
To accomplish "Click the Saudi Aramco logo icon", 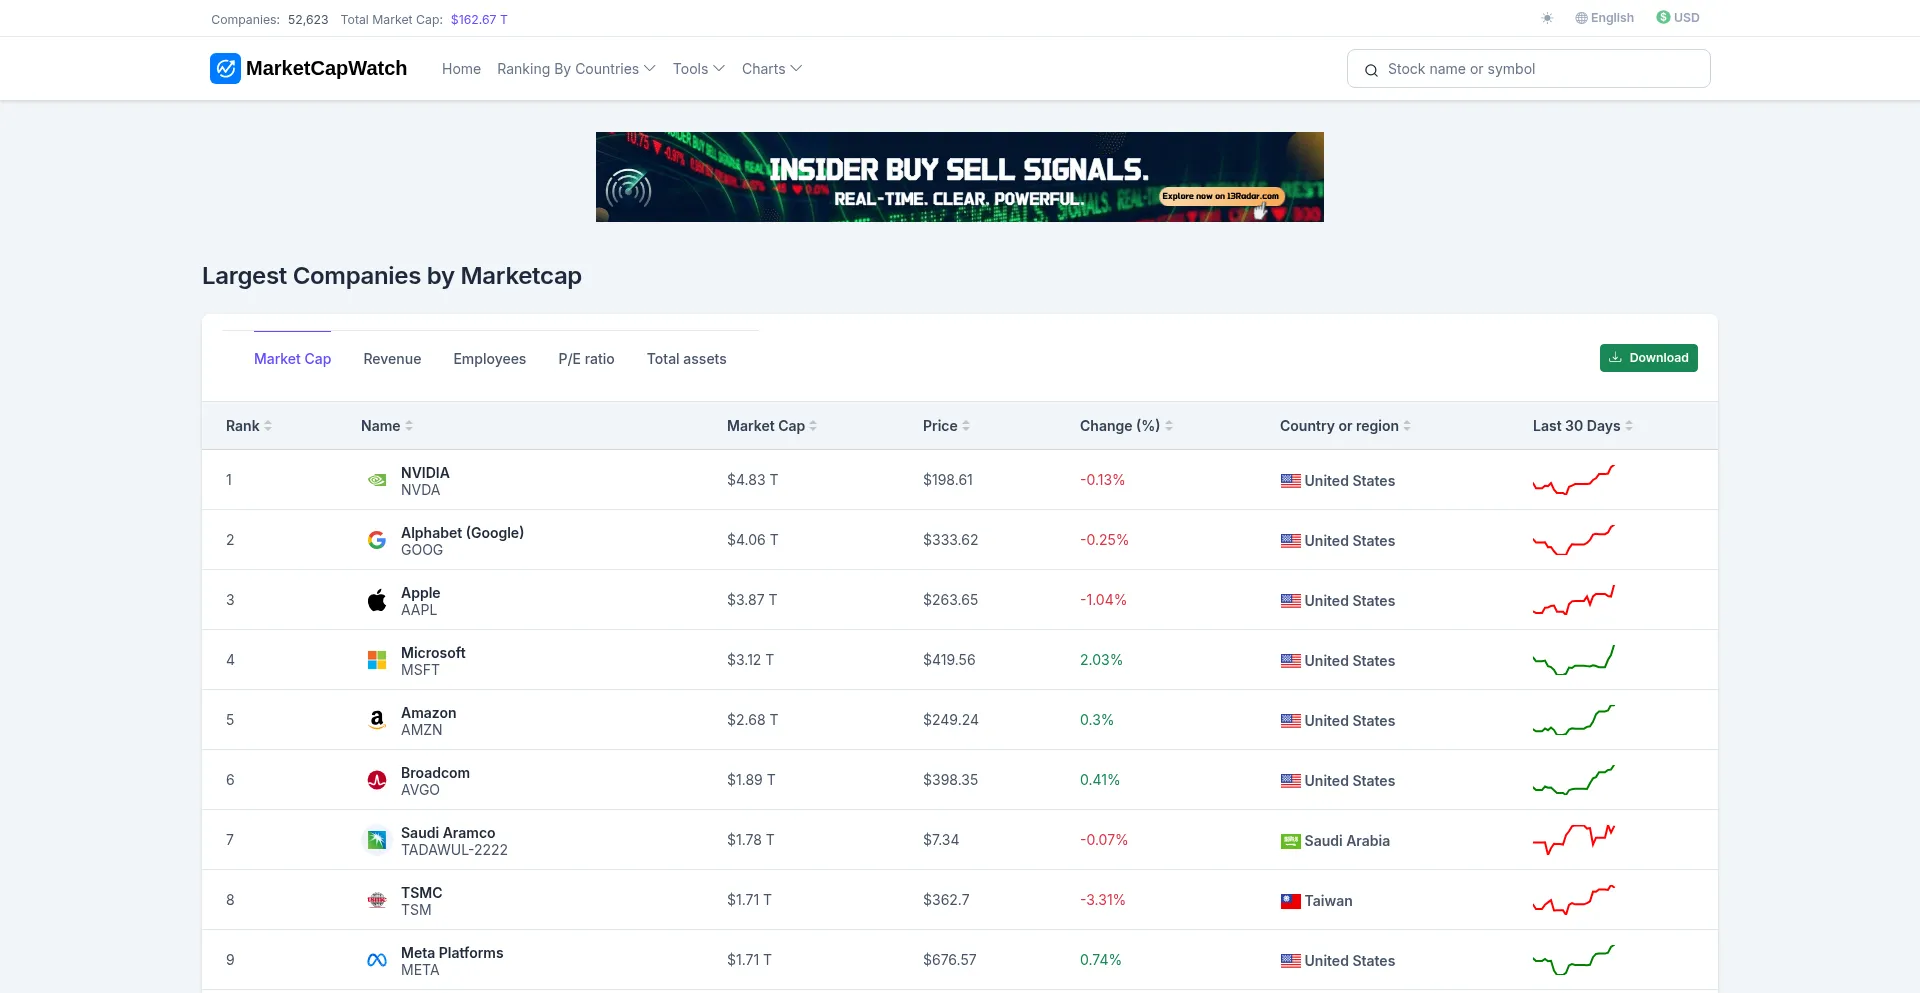I will (377, 840).
